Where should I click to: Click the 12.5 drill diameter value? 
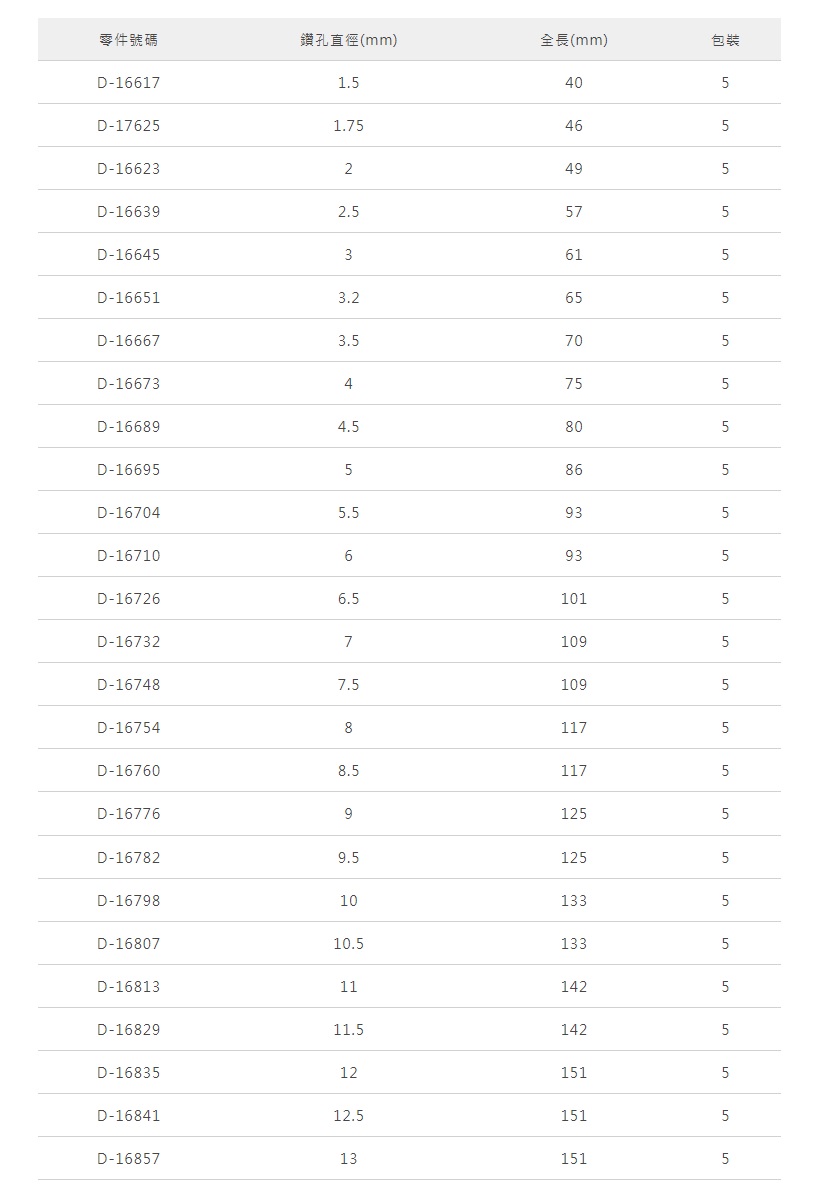[348, 1116]
